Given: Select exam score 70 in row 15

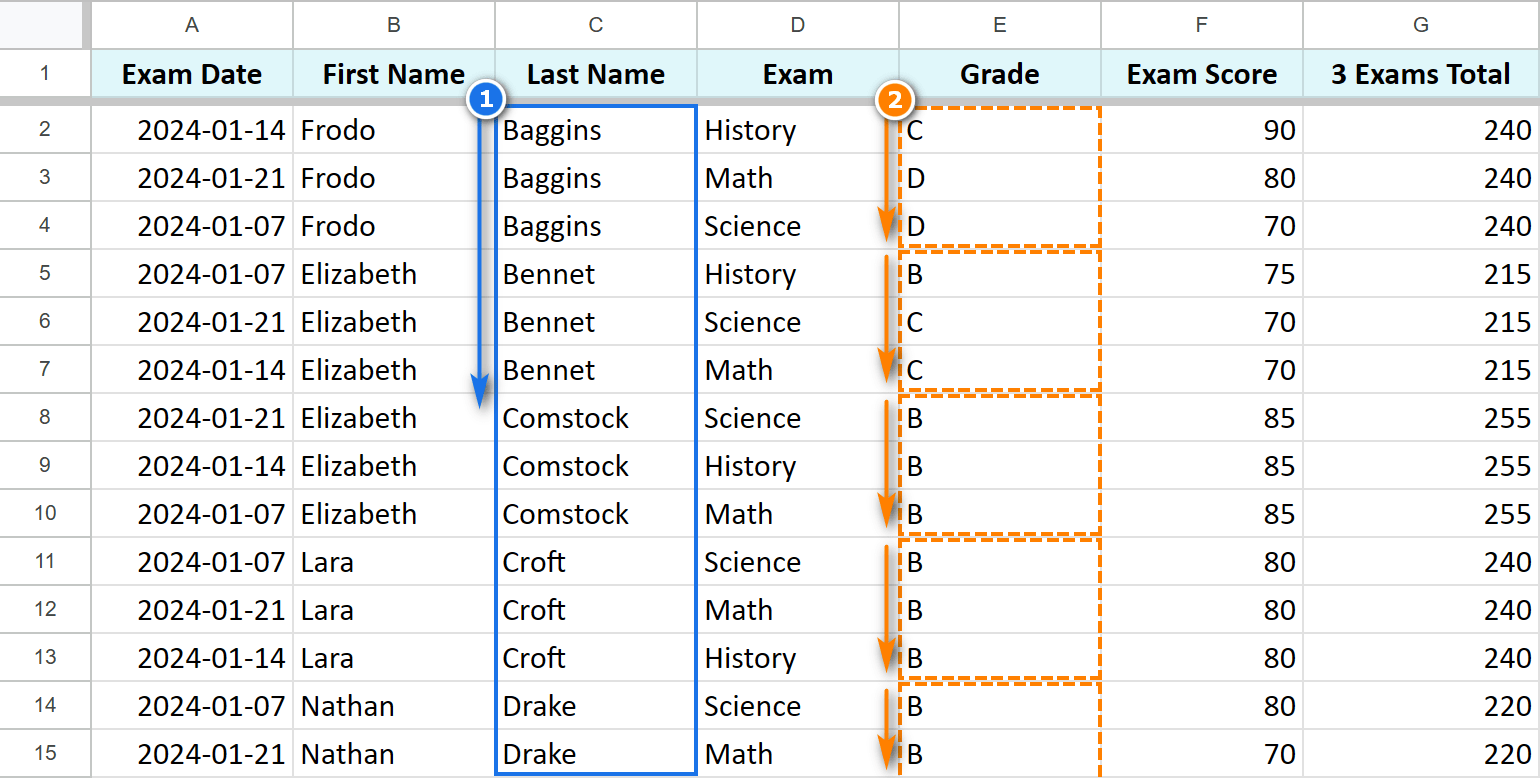Looking at the screenshot, I should pos(1202,754).
